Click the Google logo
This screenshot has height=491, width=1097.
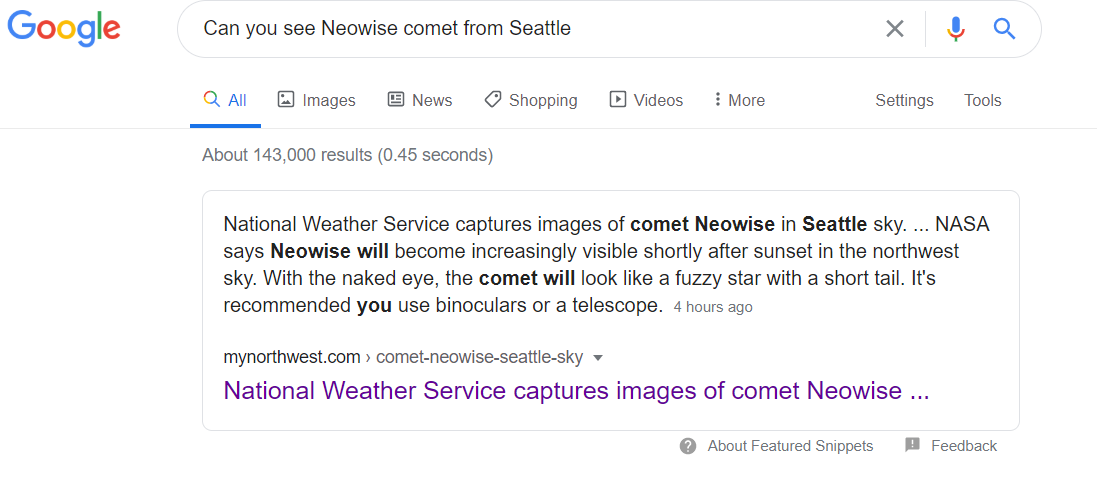[x=64, y=29]
